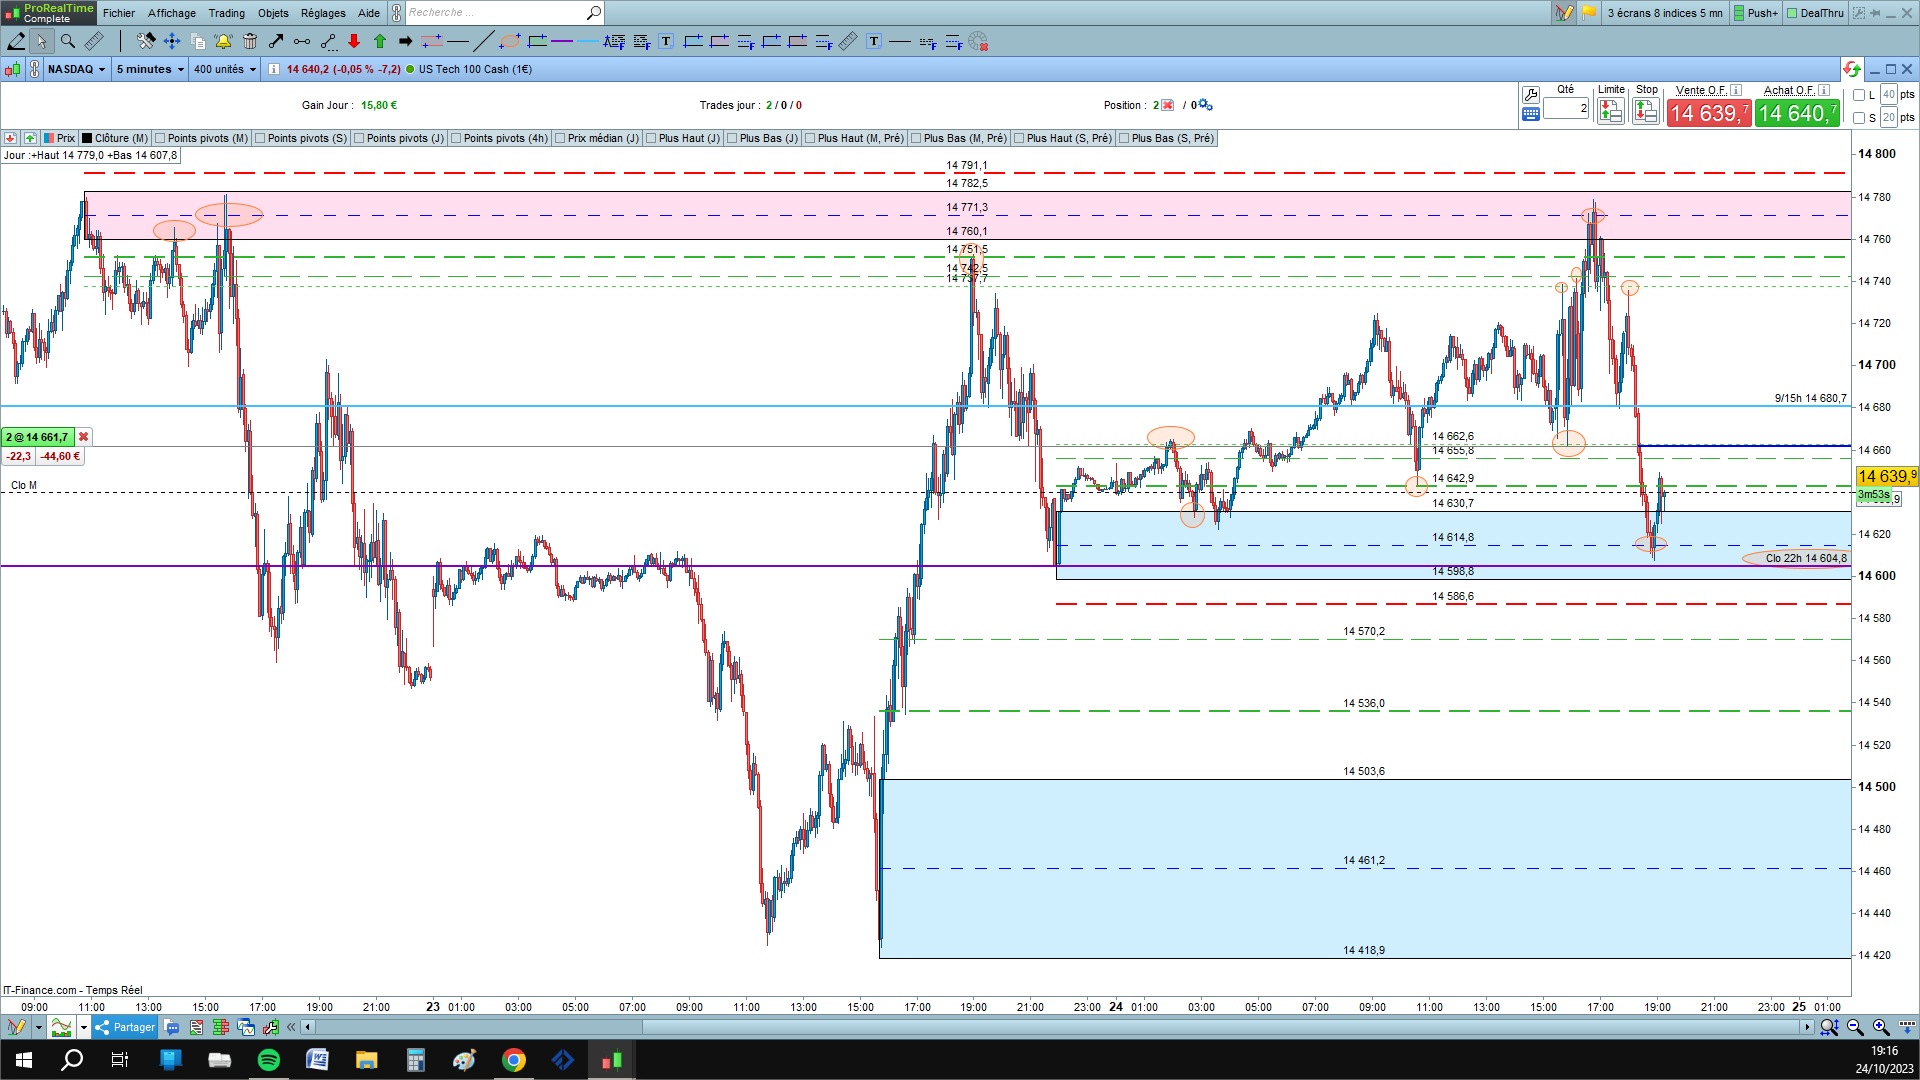Enable the L limit points checkbox

pyautogui.click(x=1859, y=95)
